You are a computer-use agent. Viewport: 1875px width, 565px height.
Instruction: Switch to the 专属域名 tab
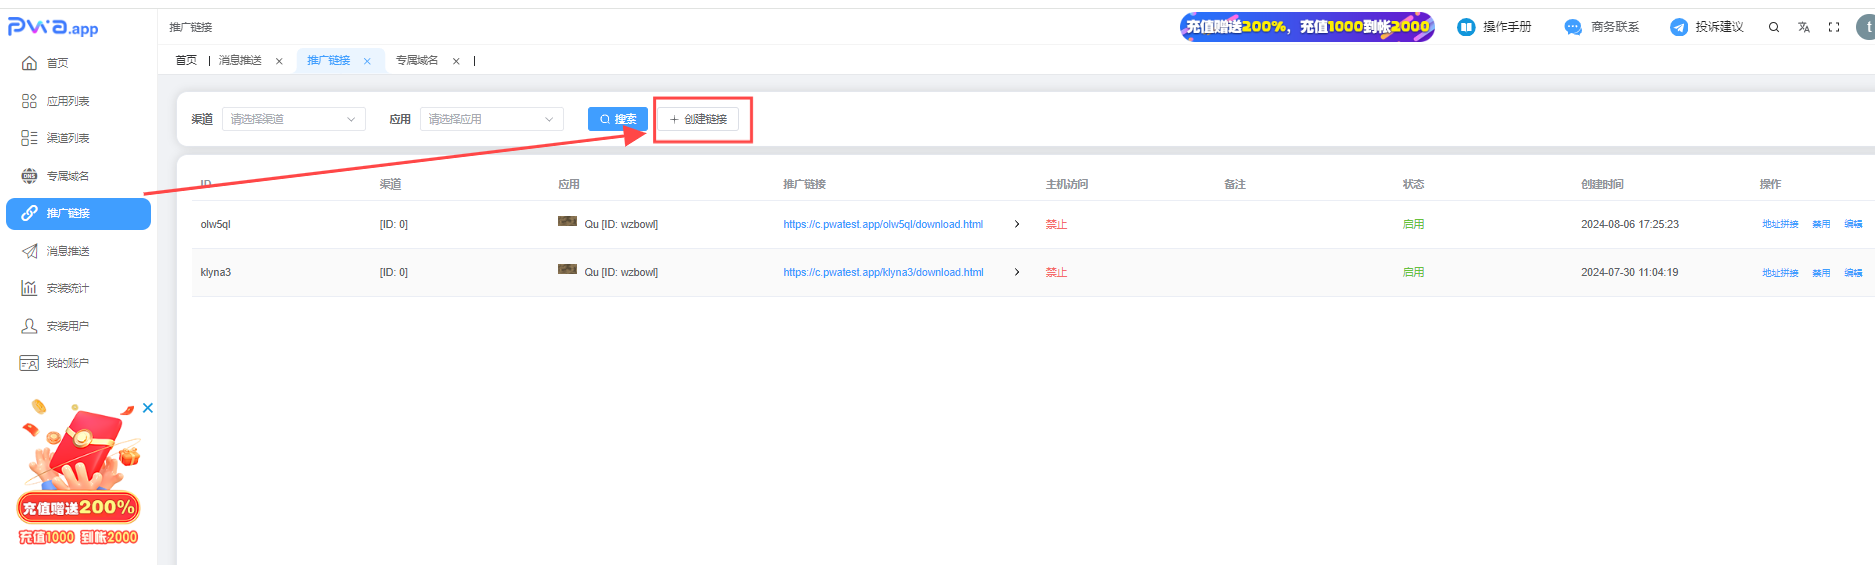[417, 61]
